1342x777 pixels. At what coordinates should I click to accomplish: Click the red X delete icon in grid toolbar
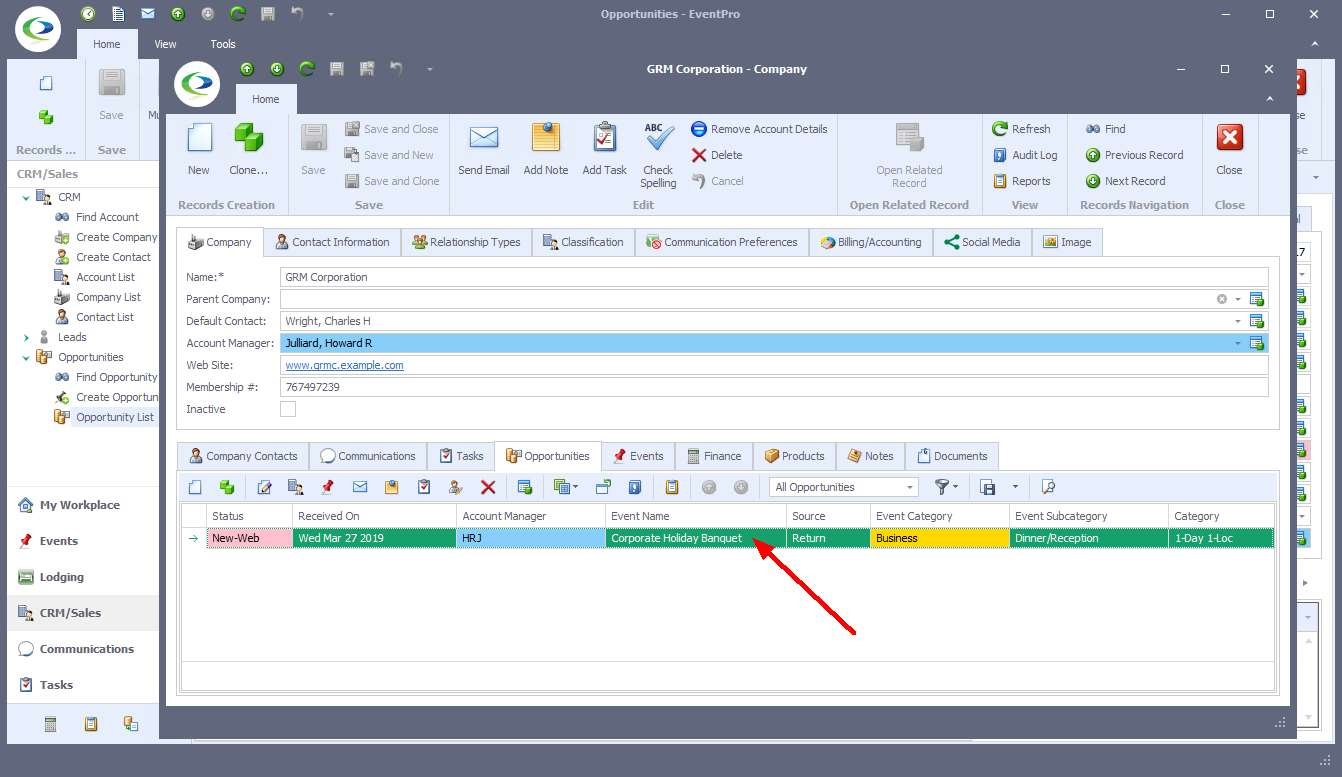[488, 487]
